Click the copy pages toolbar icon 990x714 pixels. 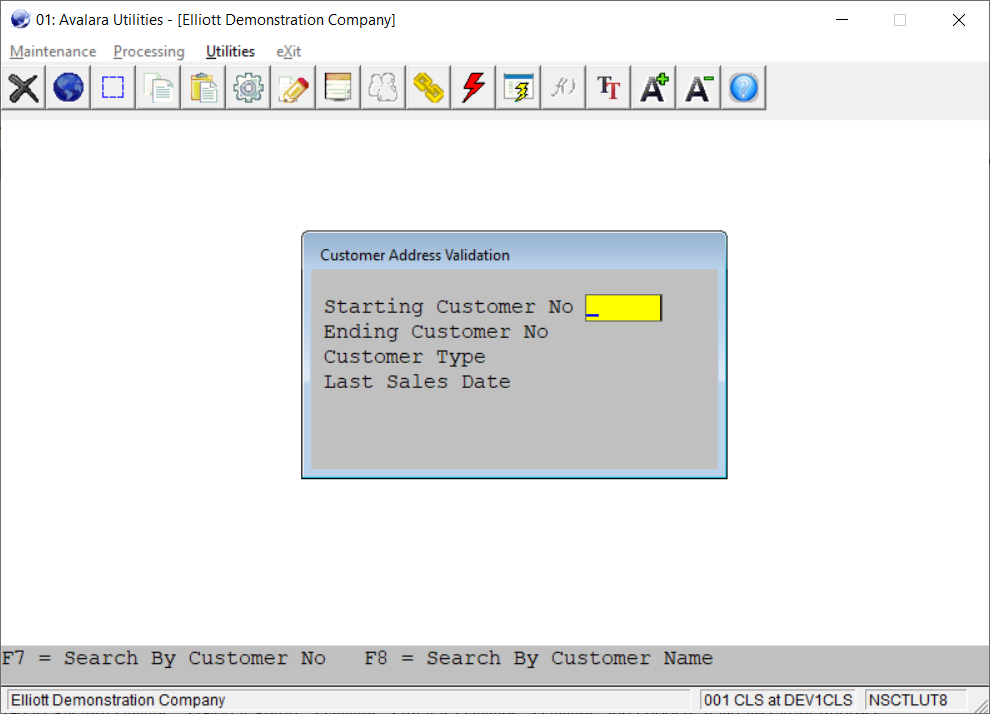tap(158, 88)
